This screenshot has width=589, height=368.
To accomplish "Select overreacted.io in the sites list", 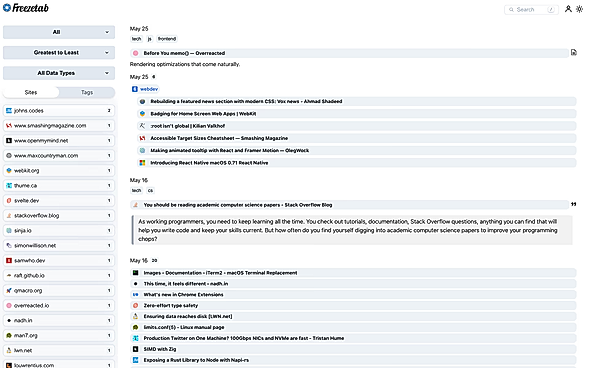I will (59, 306).
